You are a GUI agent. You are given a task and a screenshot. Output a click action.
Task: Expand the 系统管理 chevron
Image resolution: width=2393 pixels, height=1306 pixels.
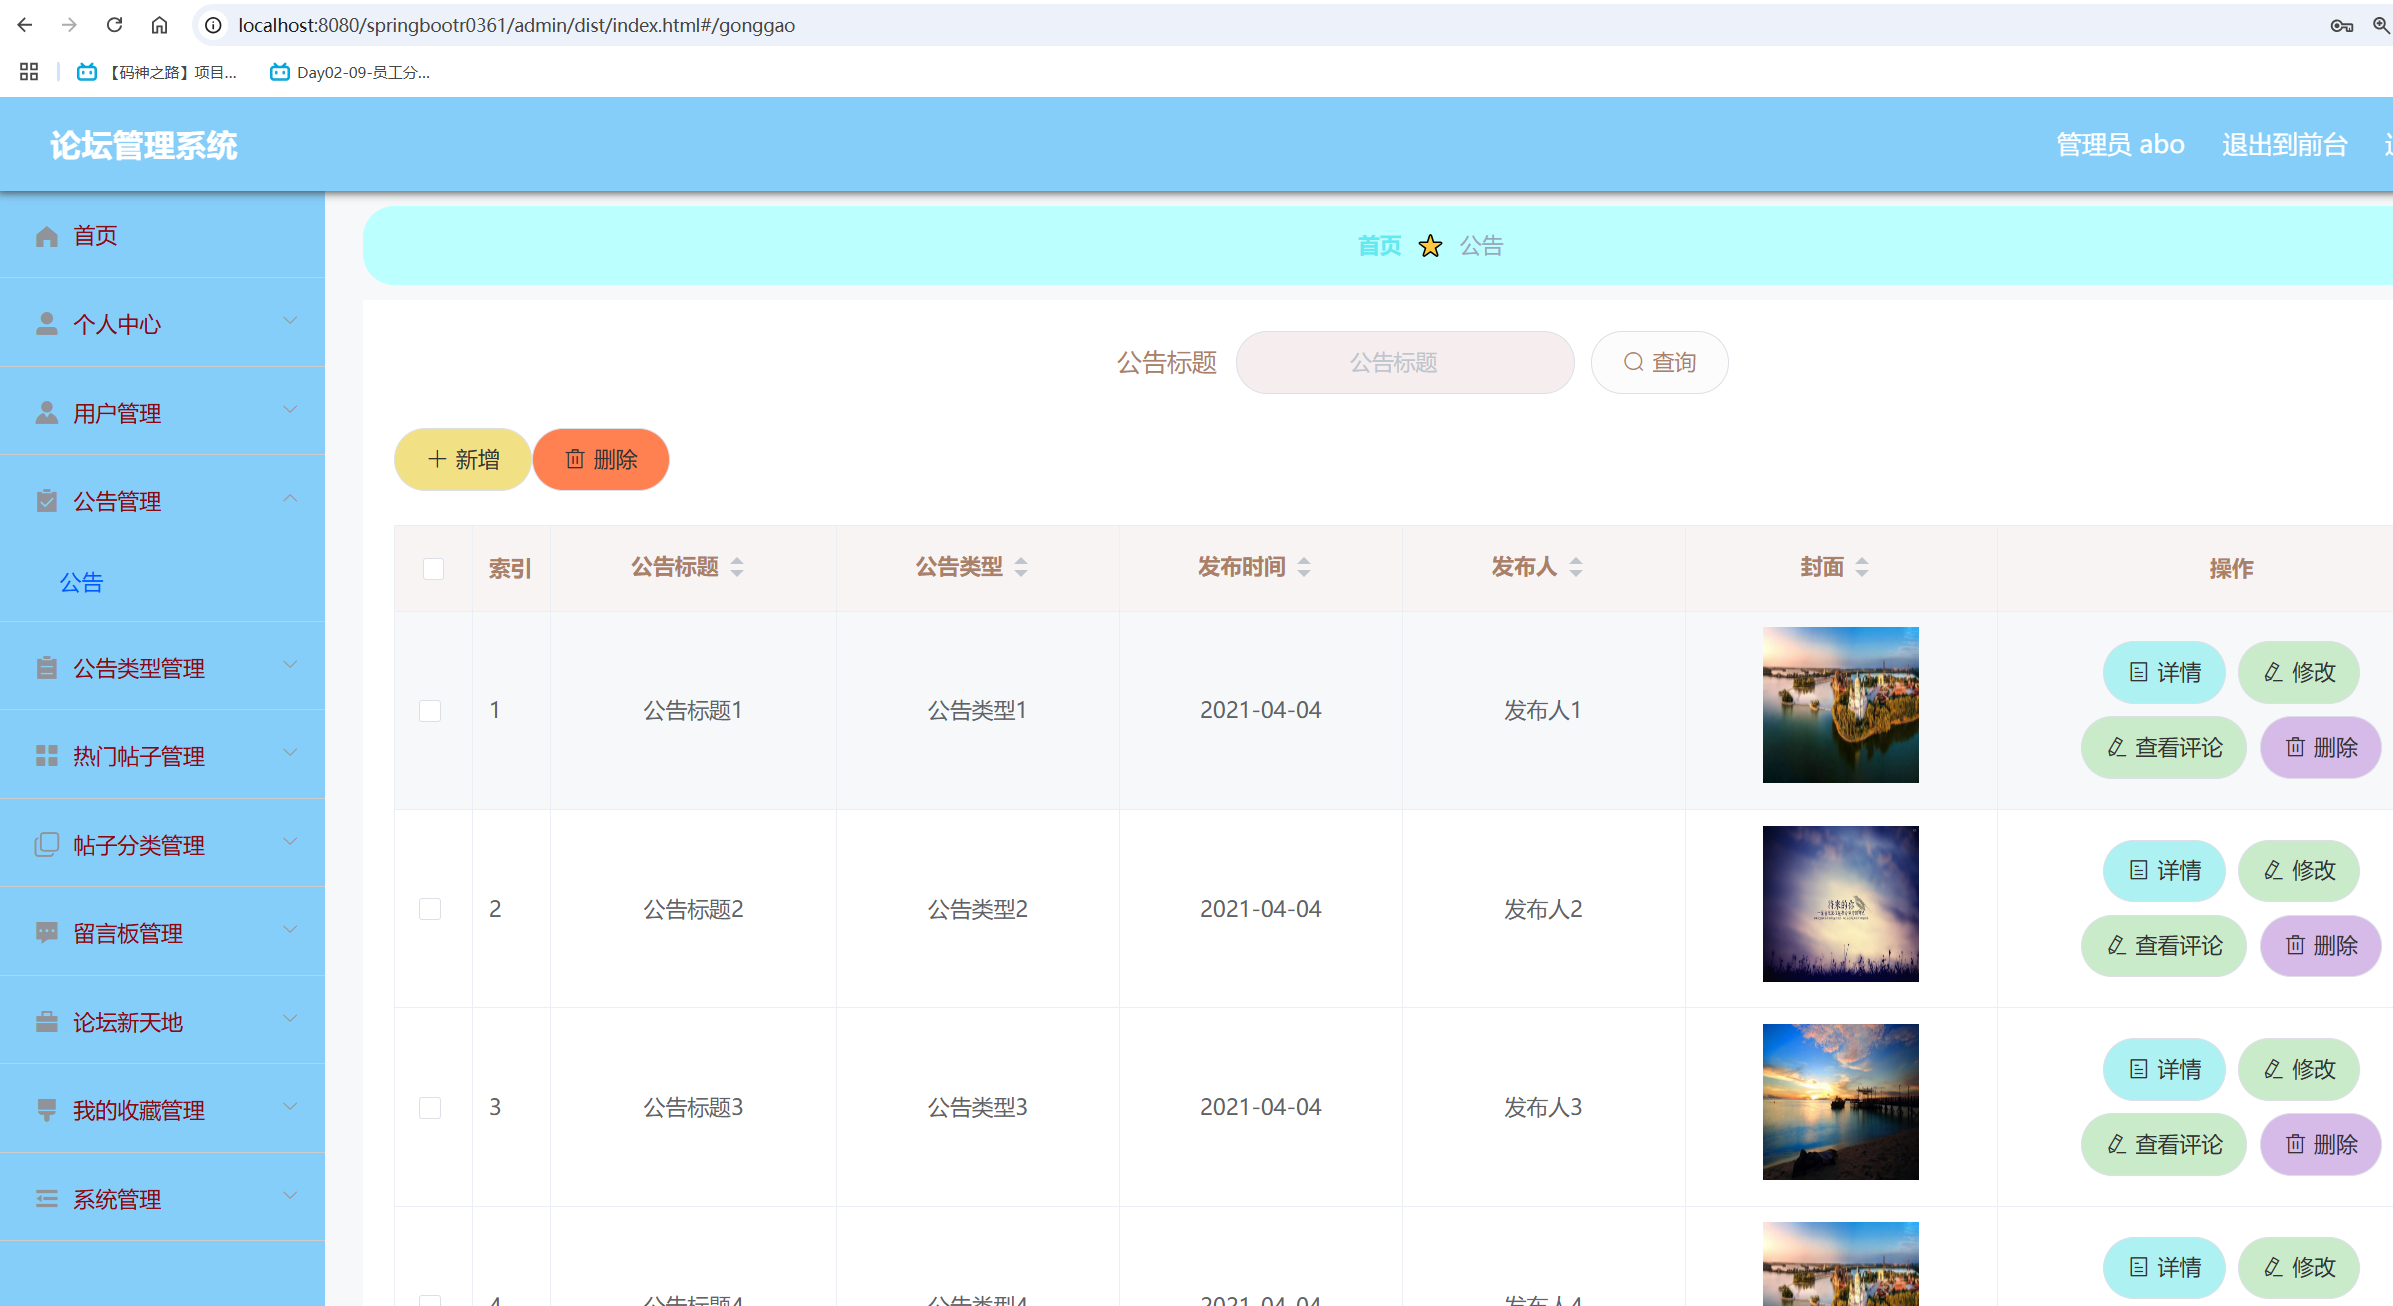290,1196
